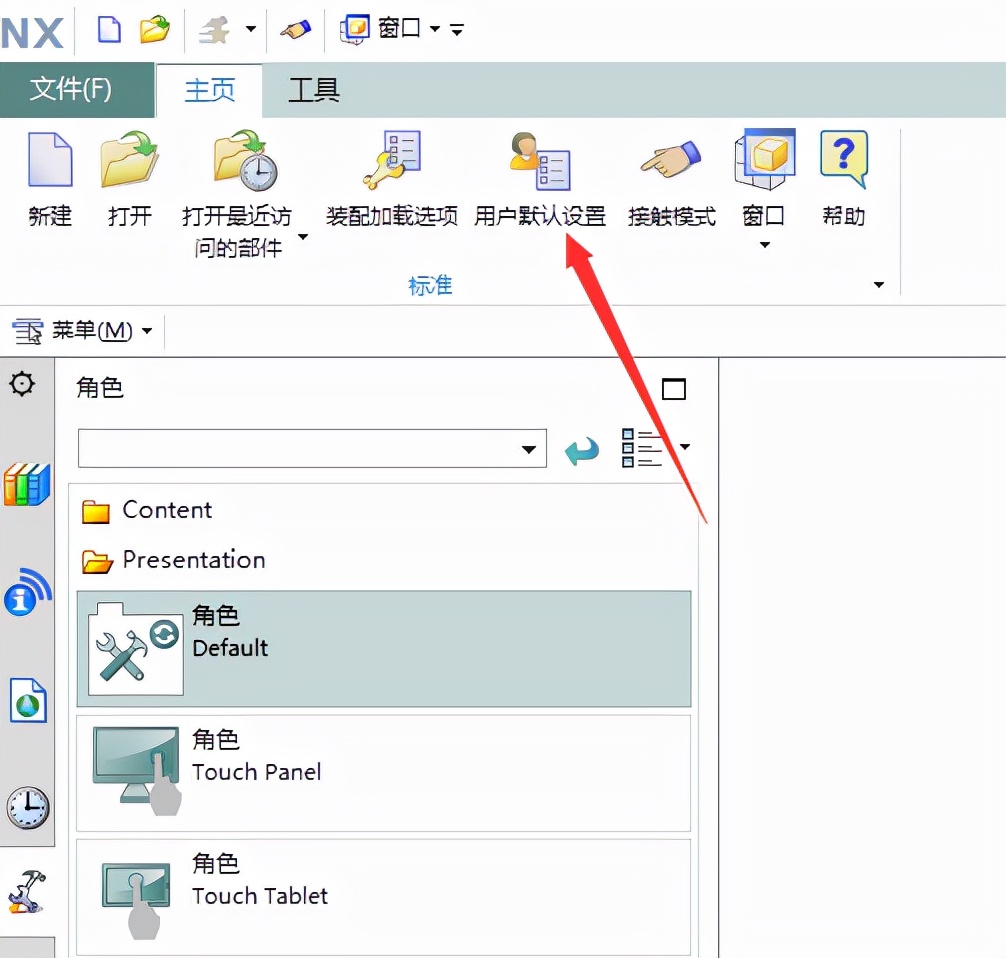Image resolution: width=1006 pixels, height=958 pixels.
Task: Click the pointing-hand touch mode icon in top toolbar
Action: (x=296, y=30)
